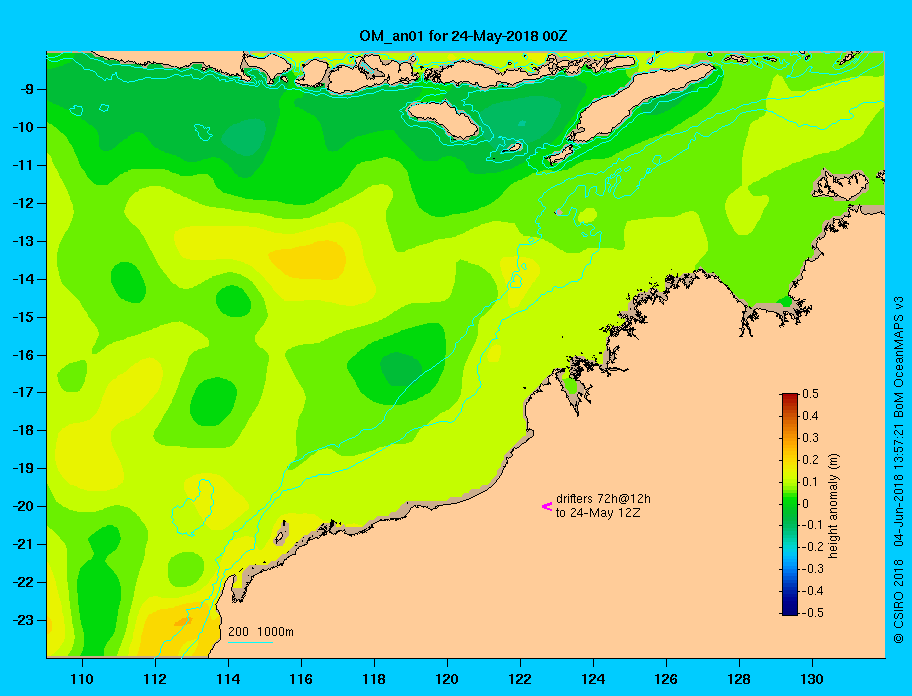Click the longitude axis label "120"
Screen dimensions: 912x696
(447, 679)
